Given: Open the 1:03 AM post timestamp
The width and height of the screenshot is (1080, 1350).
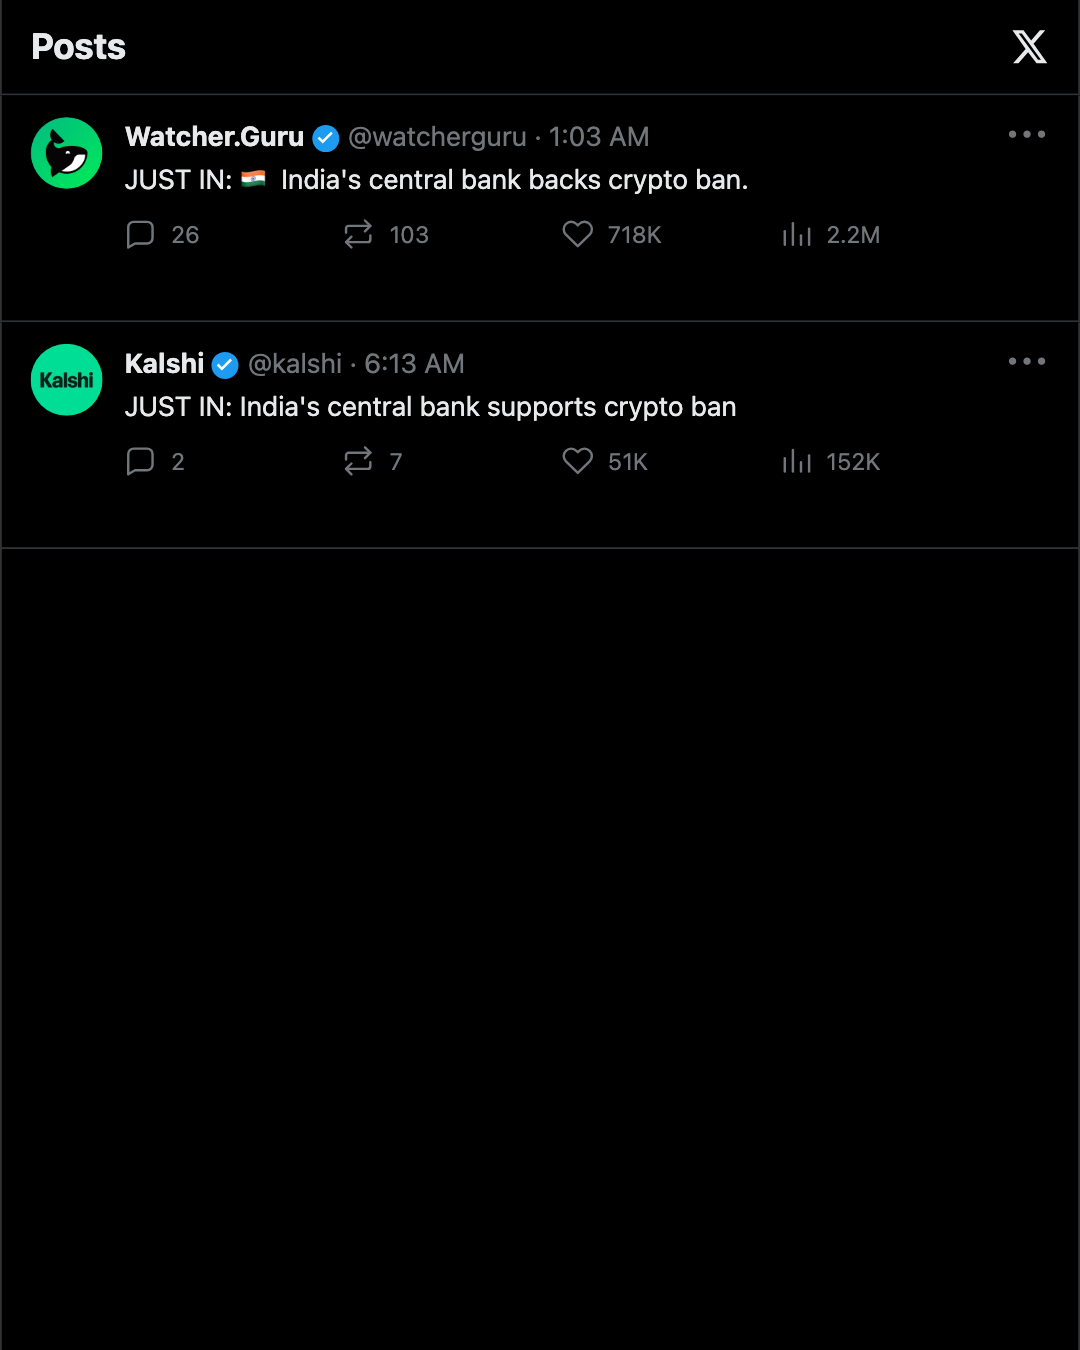Looking at the screenshot, I should [599, 137].
